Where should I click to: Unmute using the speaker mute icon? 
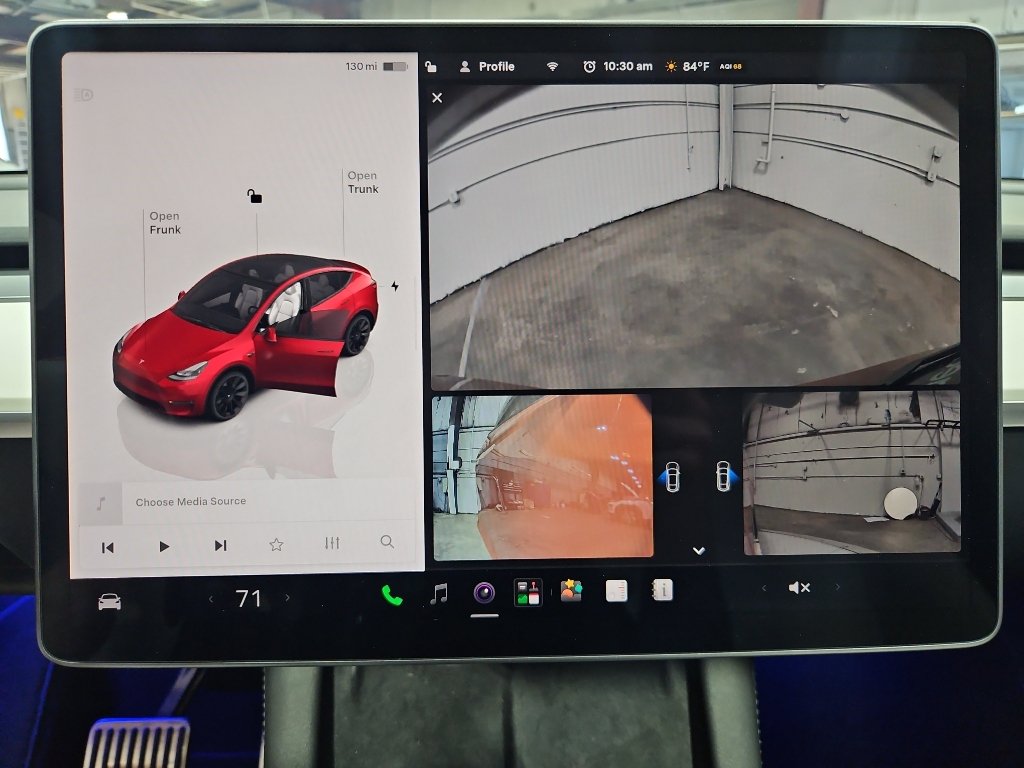799,588
